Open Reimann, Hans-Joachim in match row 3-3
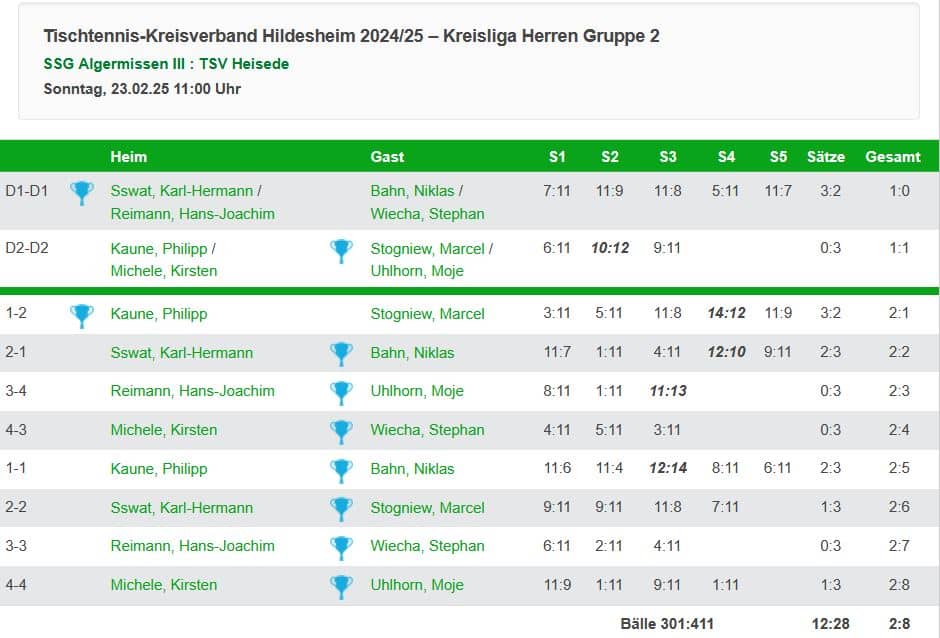Image resolution: width=940 pixels, height=638 pixels. [192, 546]
